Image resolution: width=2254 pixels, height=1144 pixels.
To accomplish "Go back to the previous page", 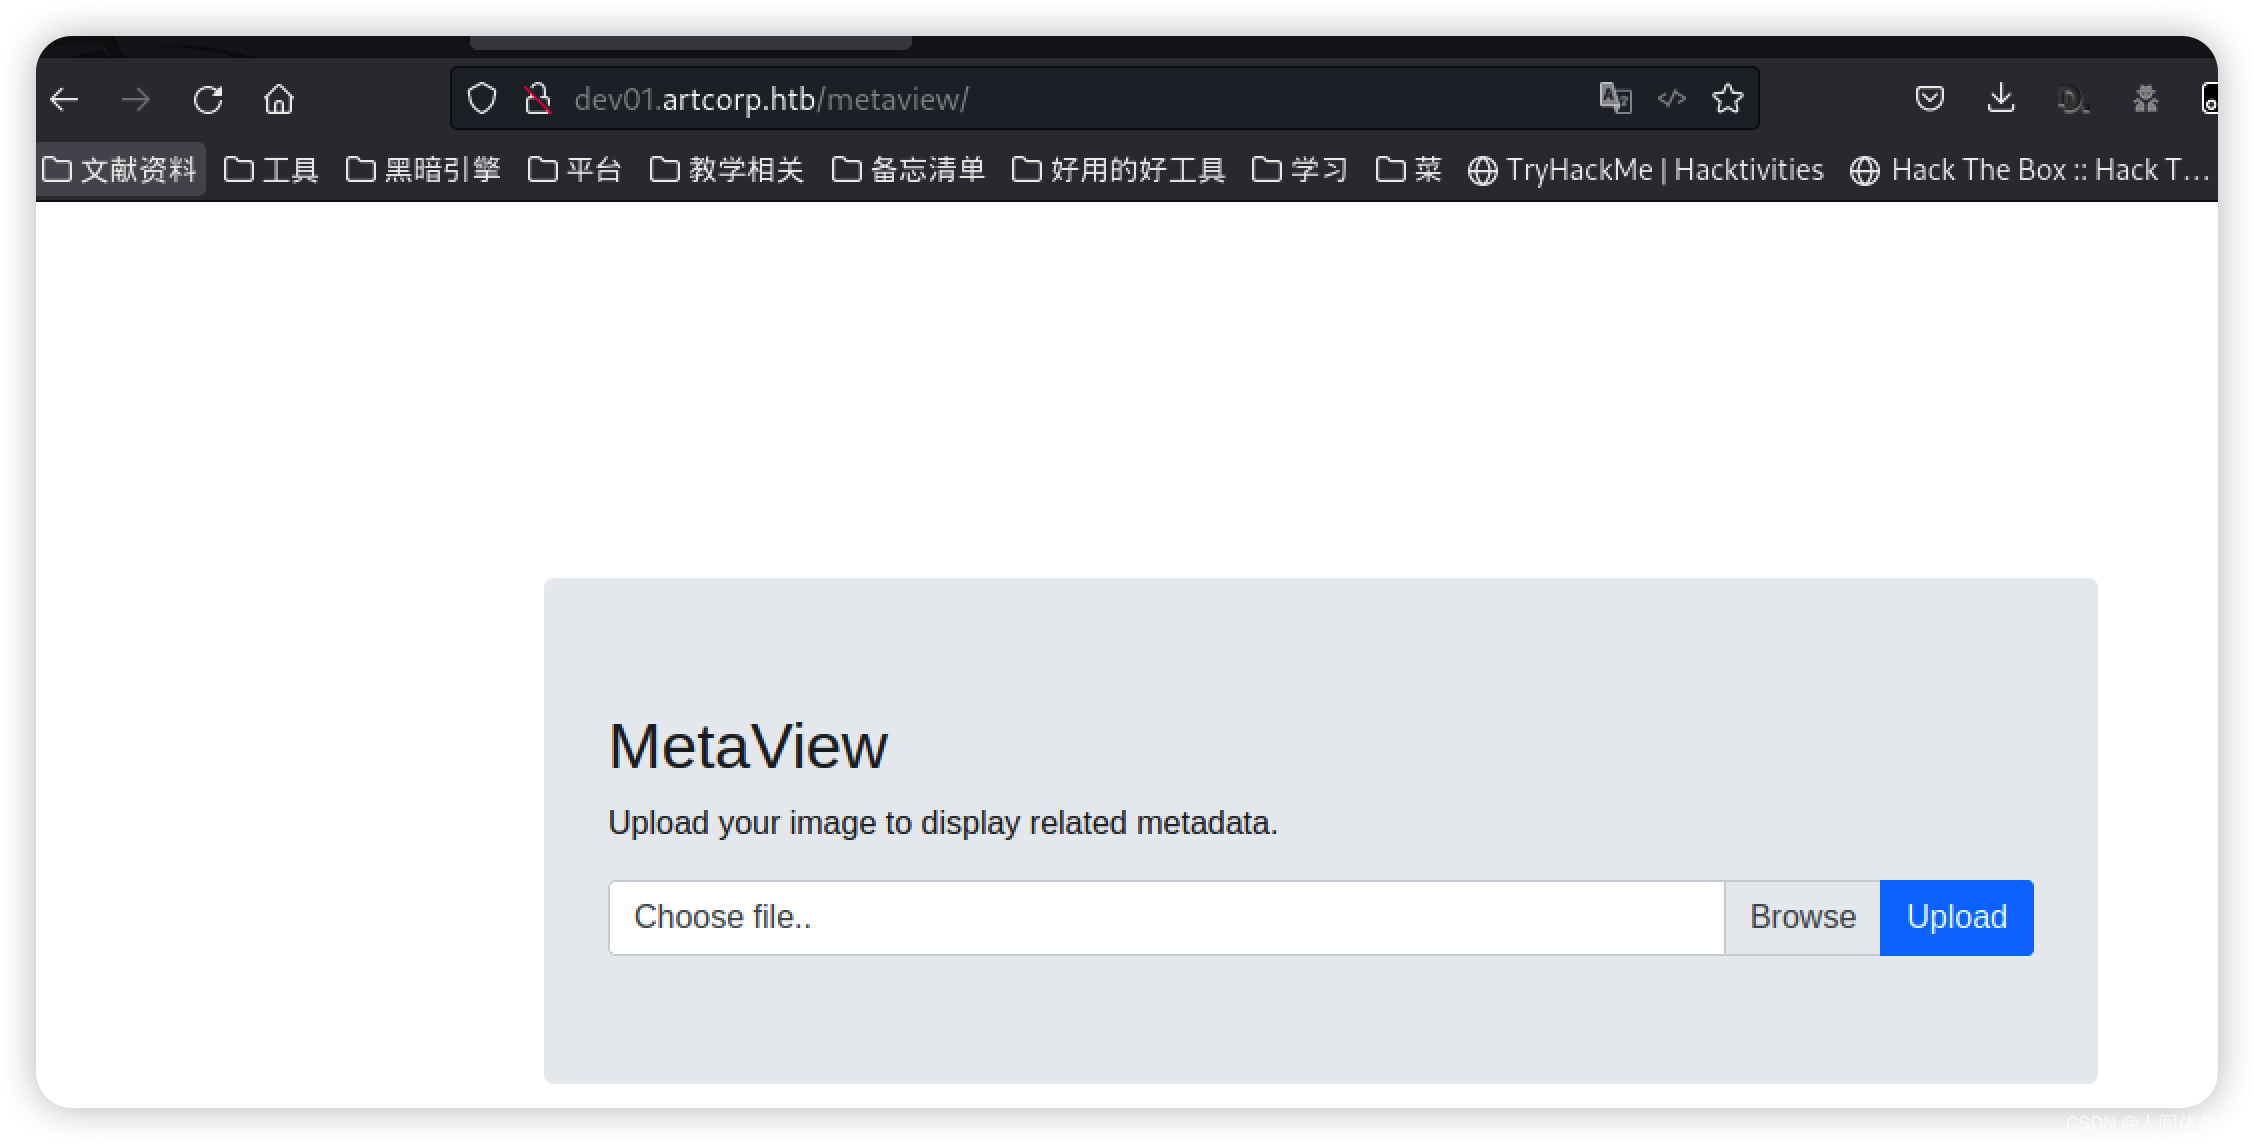I will (65, 99).
